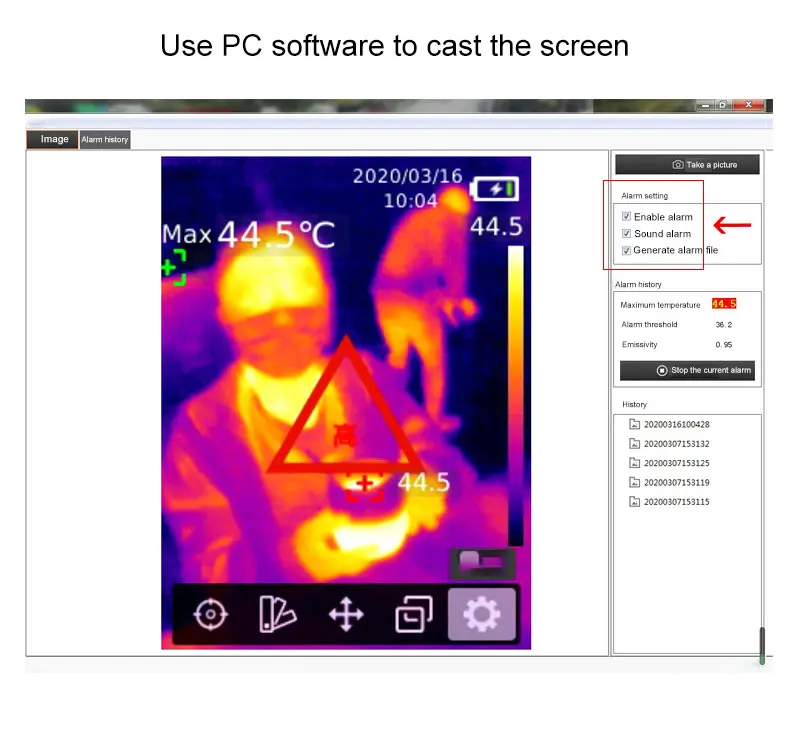Click the red high-temperature warning triangle
The image size is (790, 736).
pyautogui.click(x=346, y=407)
